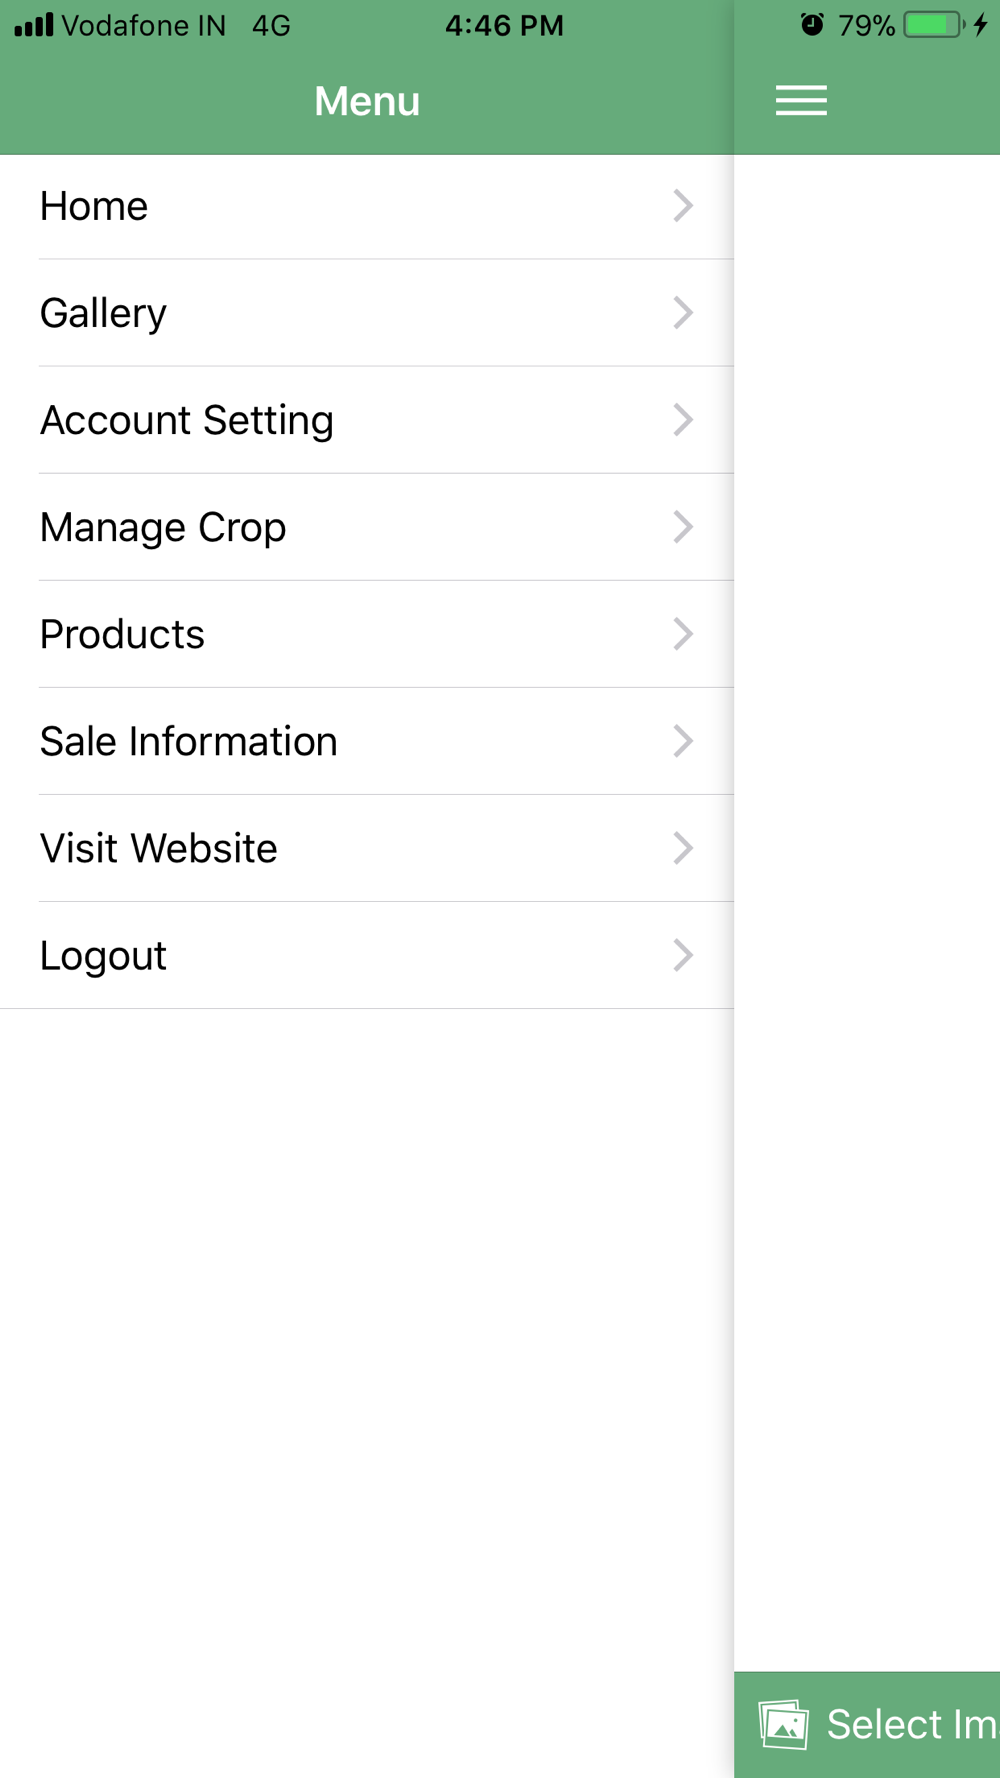Tap the cellular signal bars icon
This screenshot has width=1000, height=1778.
tap(34, 25)
